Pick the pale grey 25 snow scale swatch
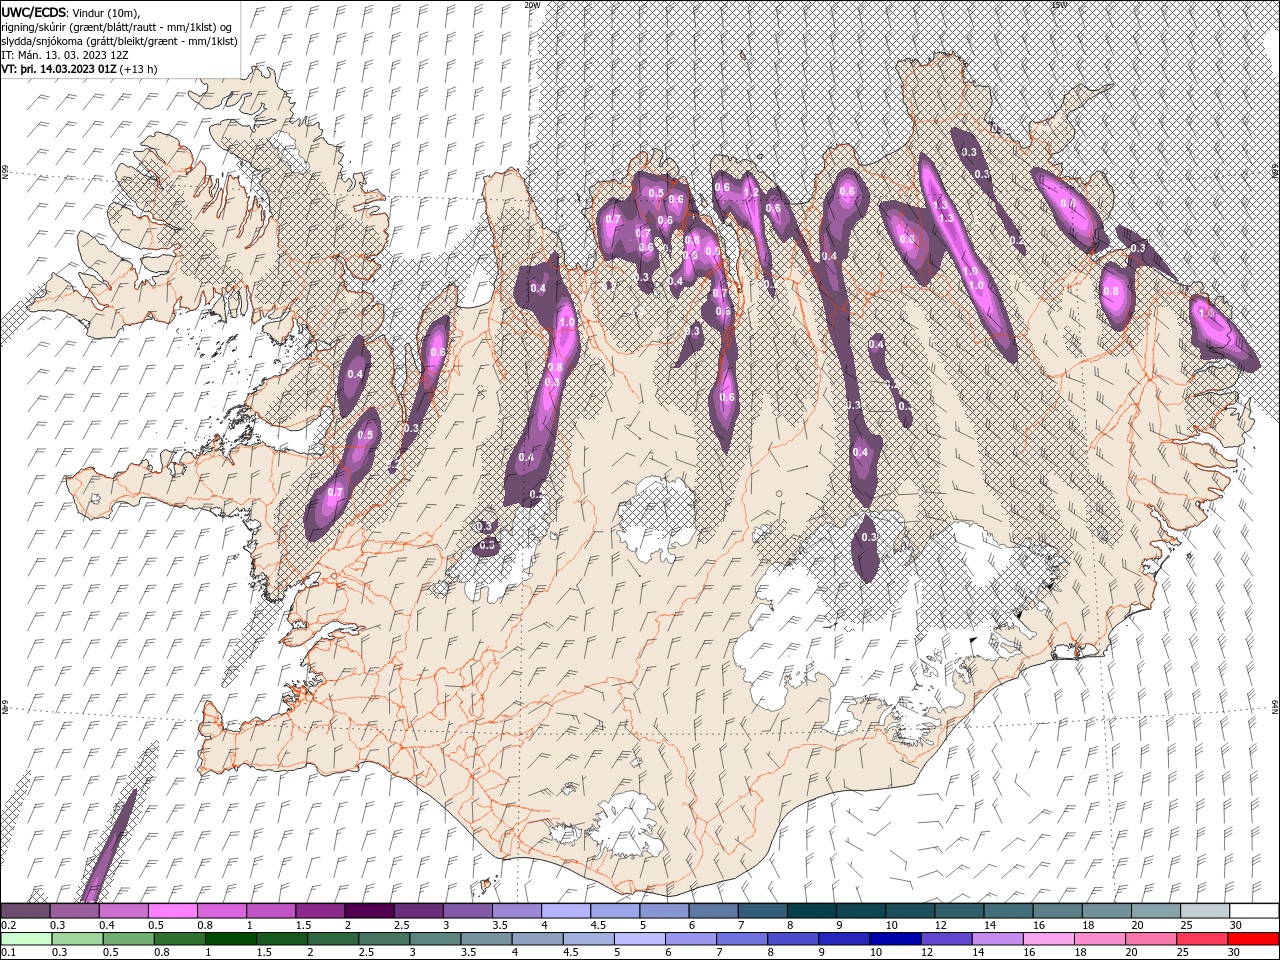The height and width of the screenshot is (960, 1280). tap(1204, 911)
